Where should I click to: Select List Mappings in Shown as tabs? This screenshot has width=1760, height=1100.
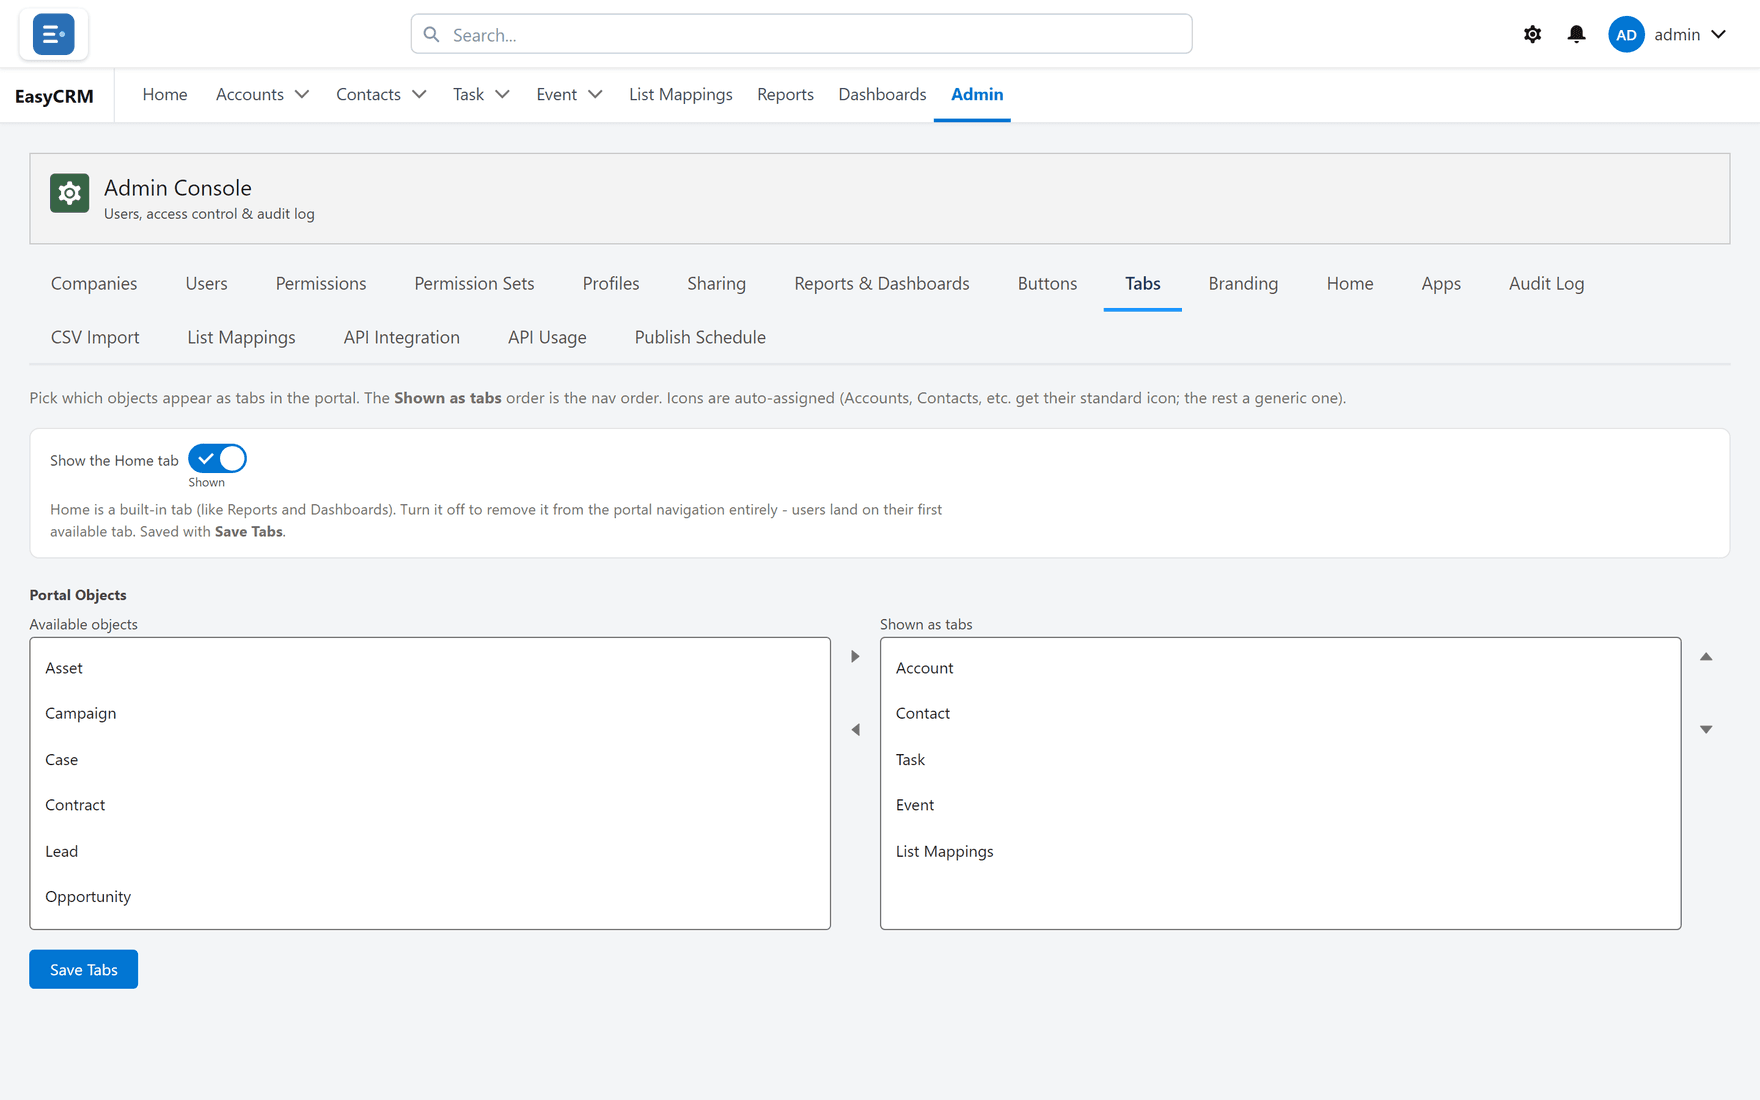(x=1280, y=851)
